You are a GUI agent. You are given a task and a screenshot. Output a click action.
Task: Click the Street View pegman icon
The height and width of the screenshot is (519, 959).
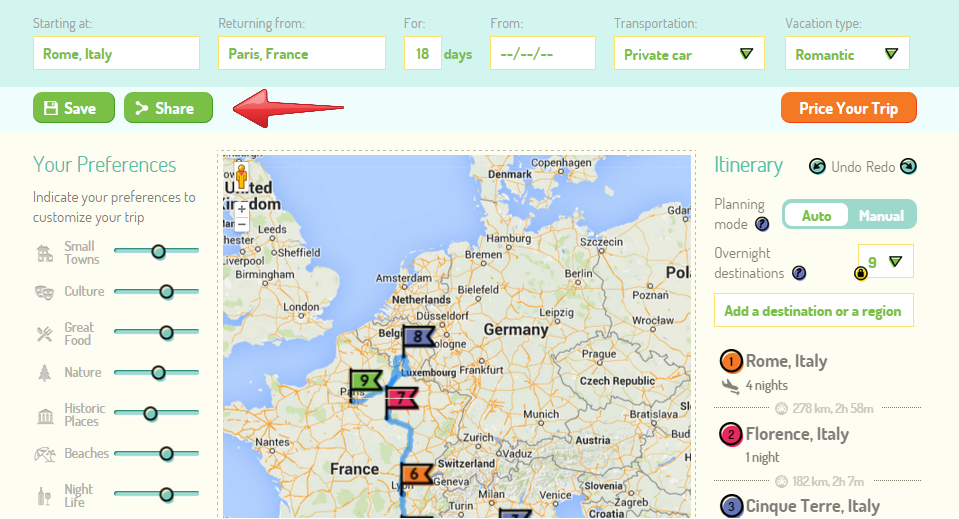tap(241, 181)
